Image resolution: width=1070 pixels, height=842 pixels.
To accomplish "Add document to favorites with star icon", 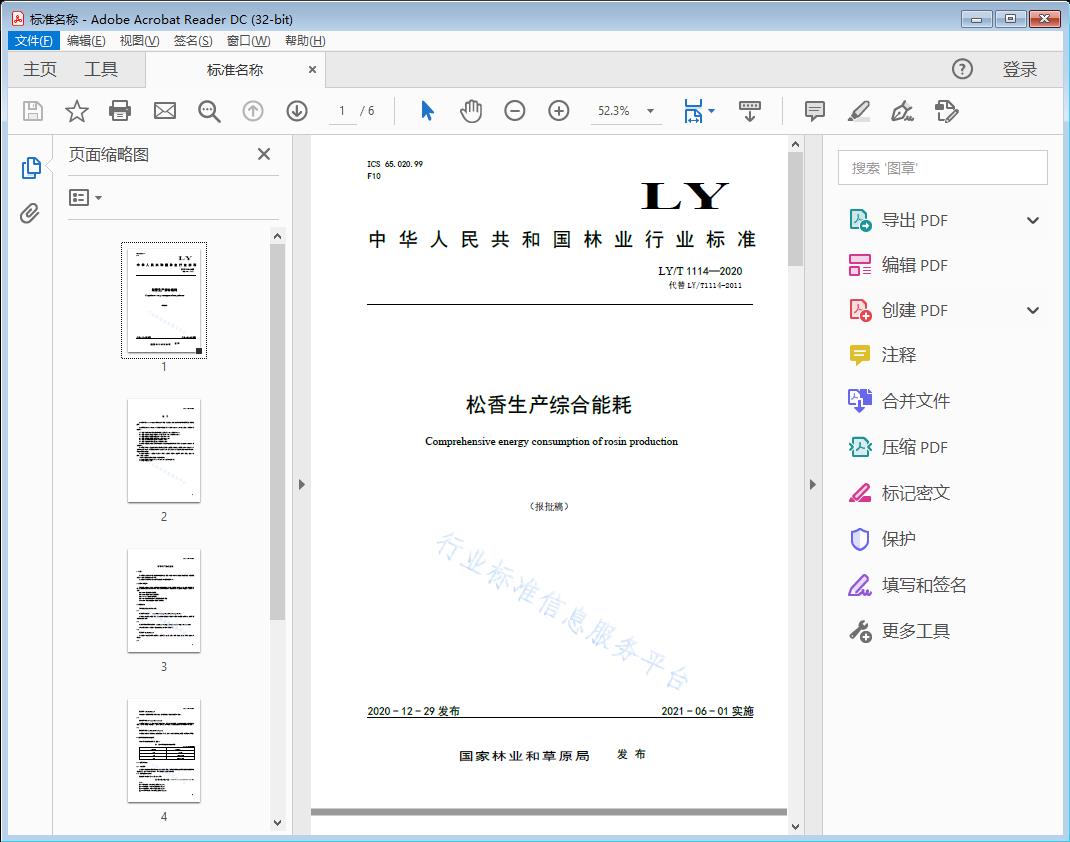I will point(76,111).
